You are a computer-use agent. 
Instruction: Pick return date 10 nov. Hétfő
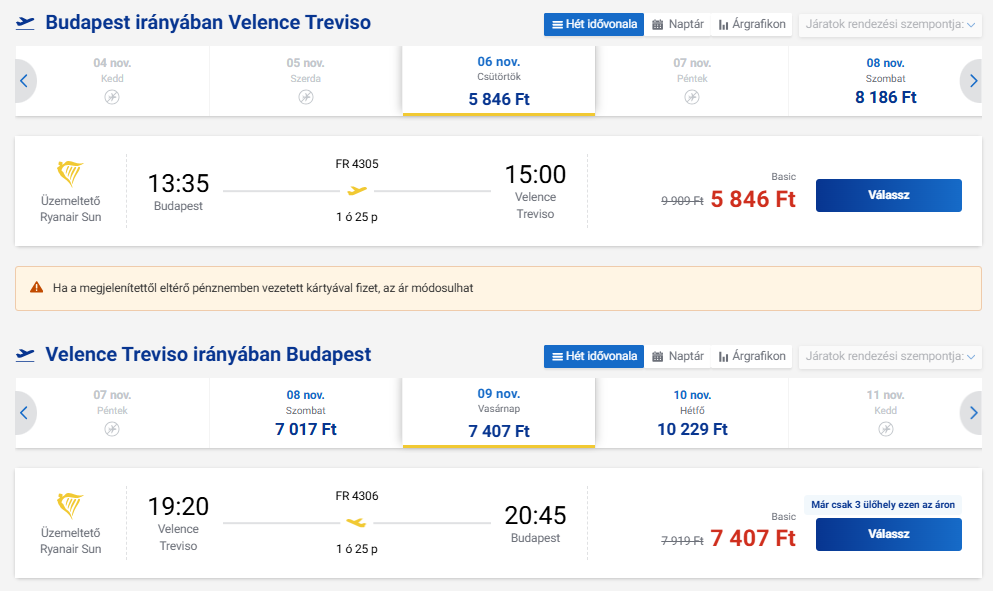[692, 412]
